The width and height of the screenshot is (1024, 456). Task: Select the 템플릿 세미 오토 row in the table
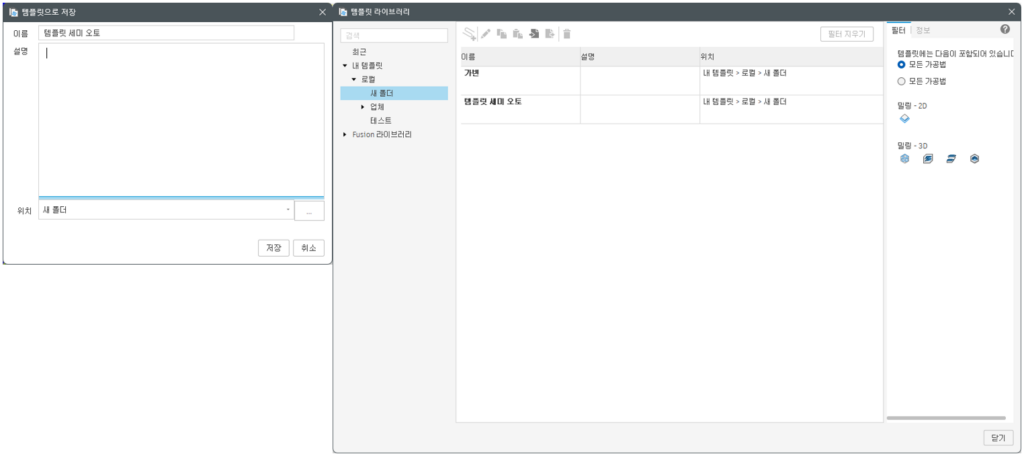(671, 109)
